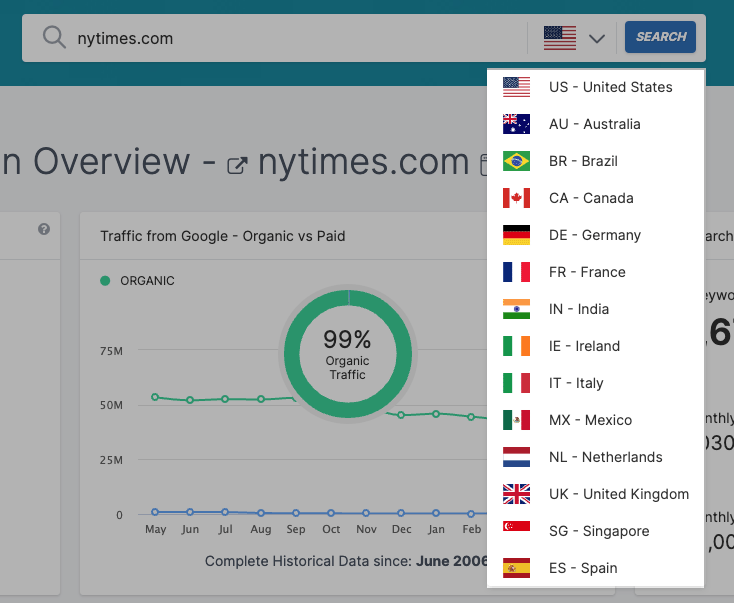The height and width of the screenshot is (603, 734).
Task: Select IE - Ireland option
Action: click(x=595, y=346)
